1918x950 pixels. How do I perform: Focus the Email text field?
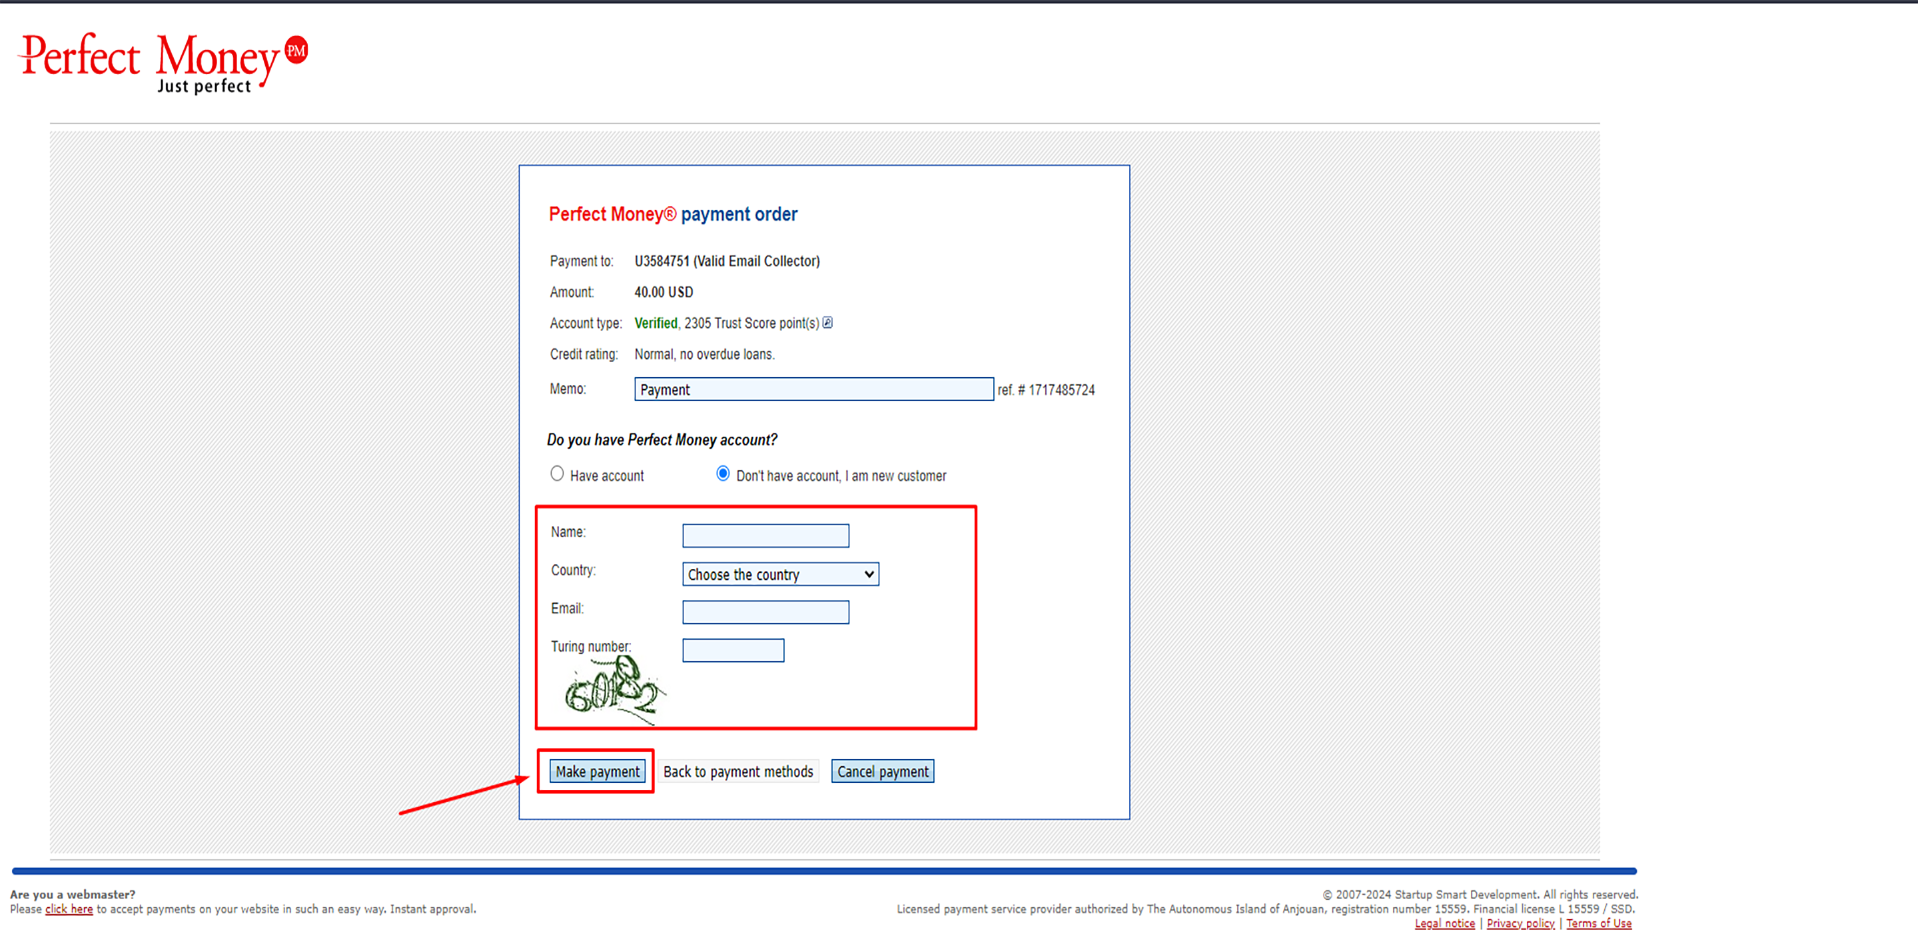coord(766,612)
